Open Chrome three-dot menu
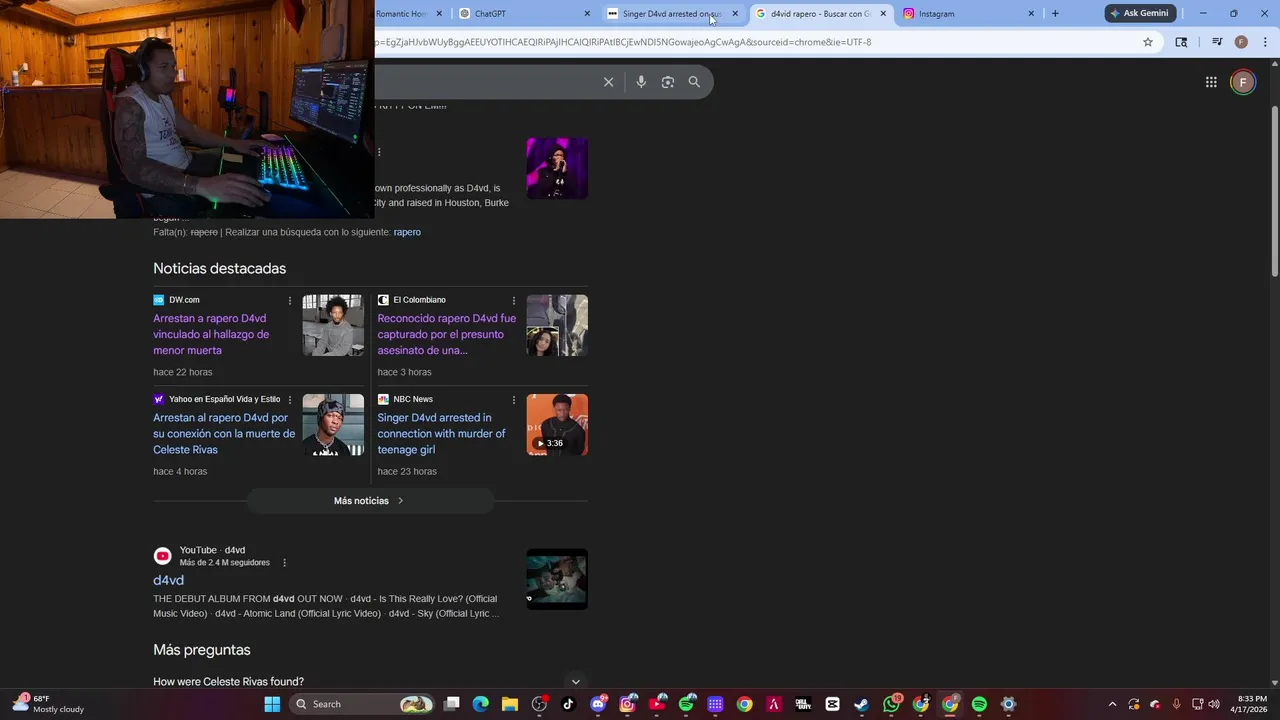Viewport: 1280px width, 720px height. tap(1263, 42)
